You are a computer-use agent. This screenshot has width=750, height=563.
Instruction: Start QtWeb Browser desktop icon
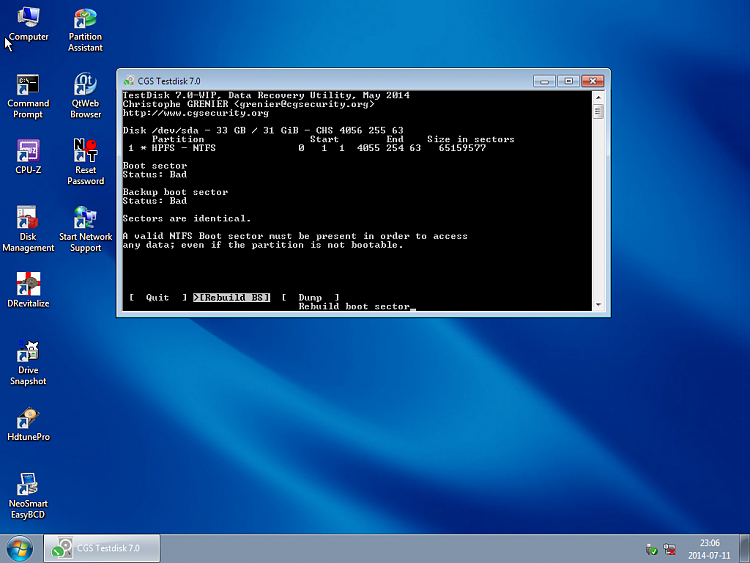tap(86, 96)
